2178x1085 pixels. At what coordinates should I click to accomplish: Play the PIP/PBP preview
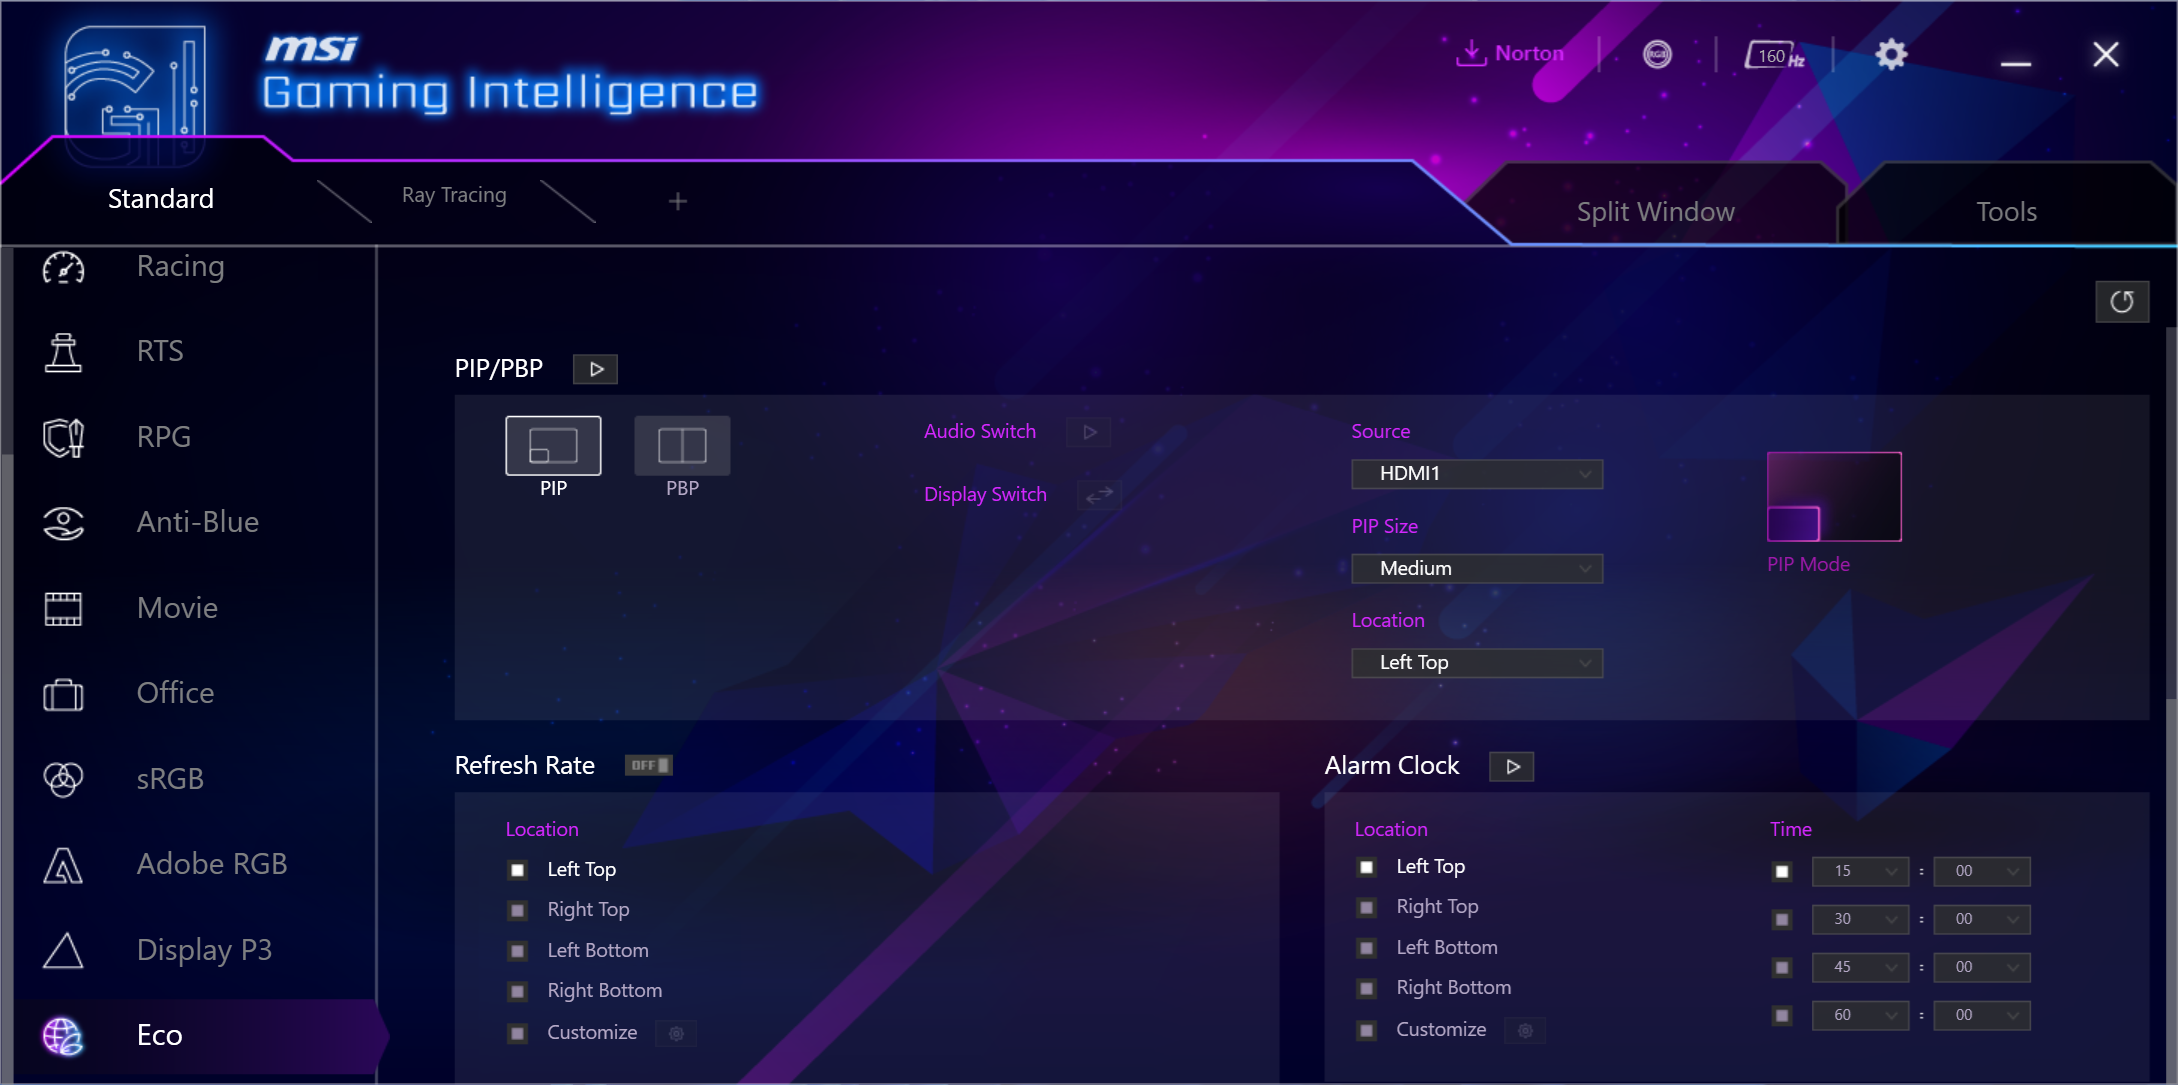[x=596, y=368]
